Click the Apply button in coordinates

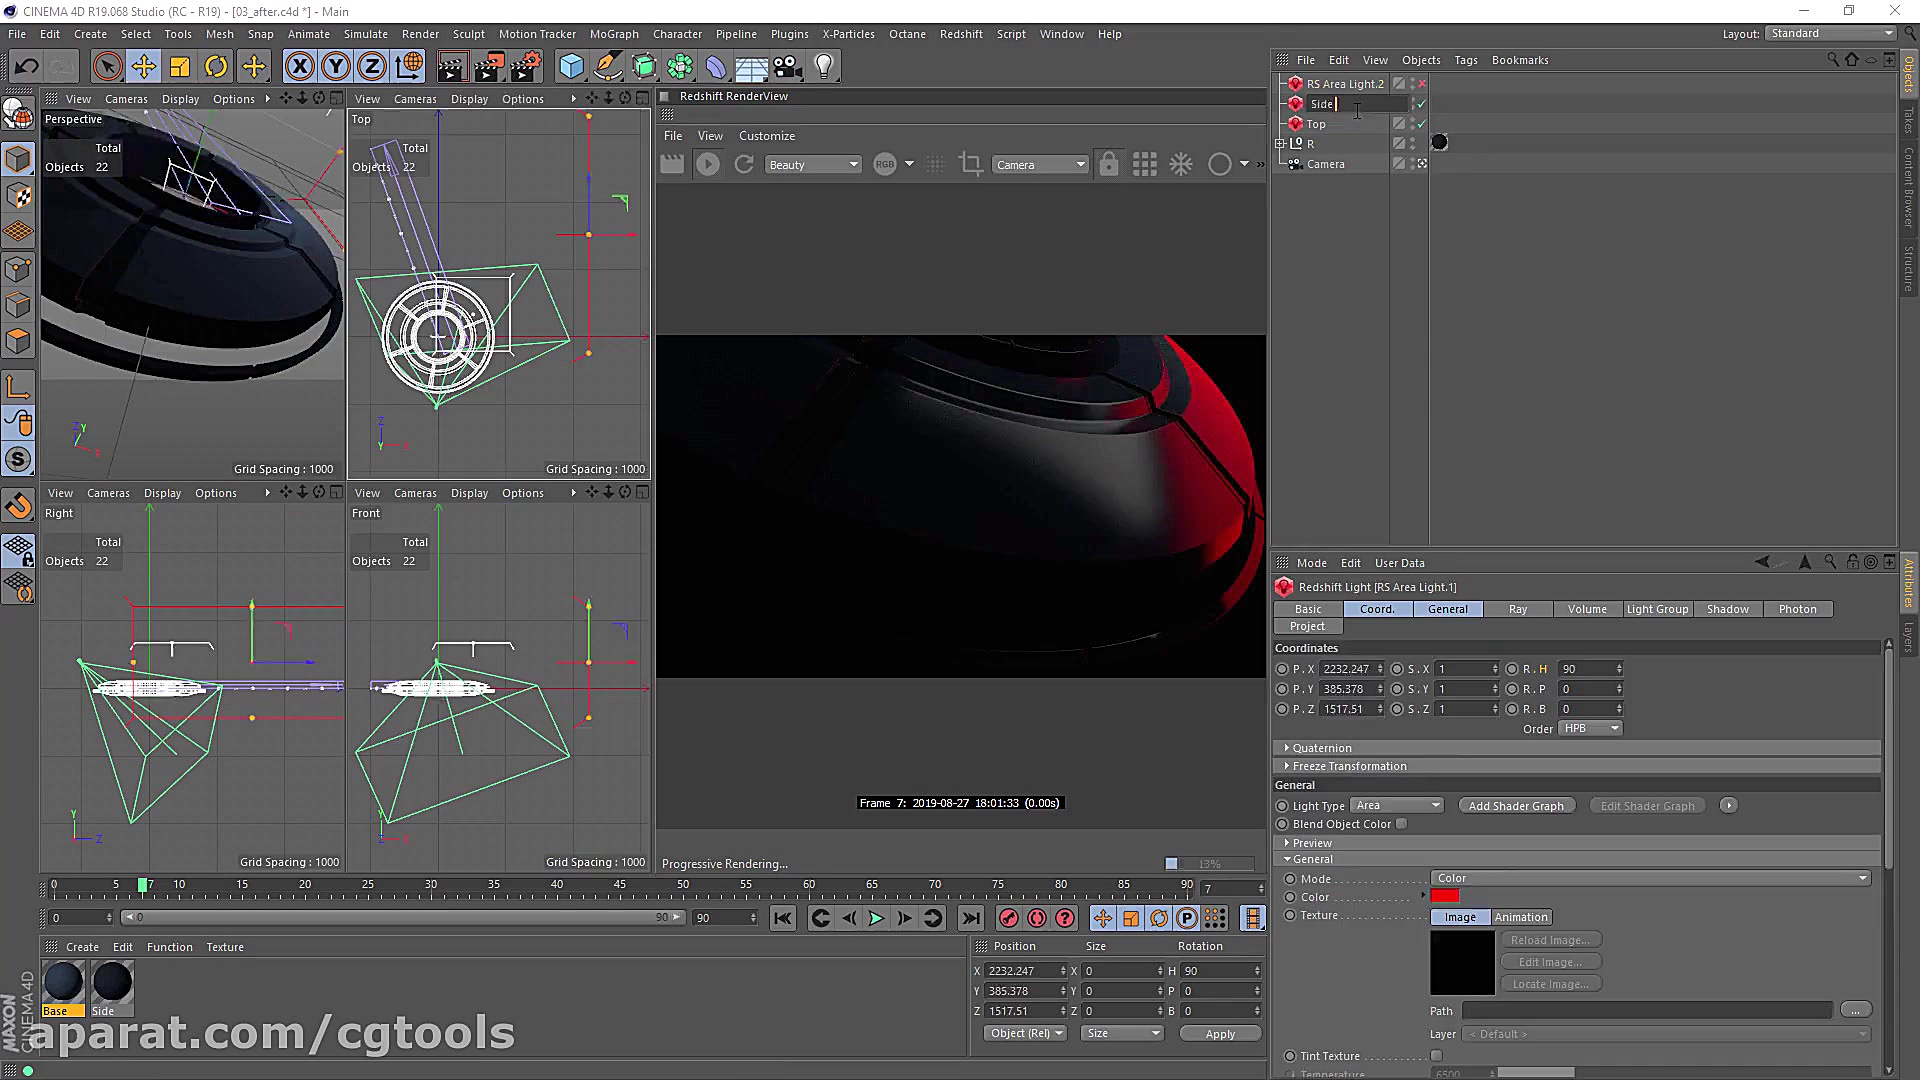1219,1034
